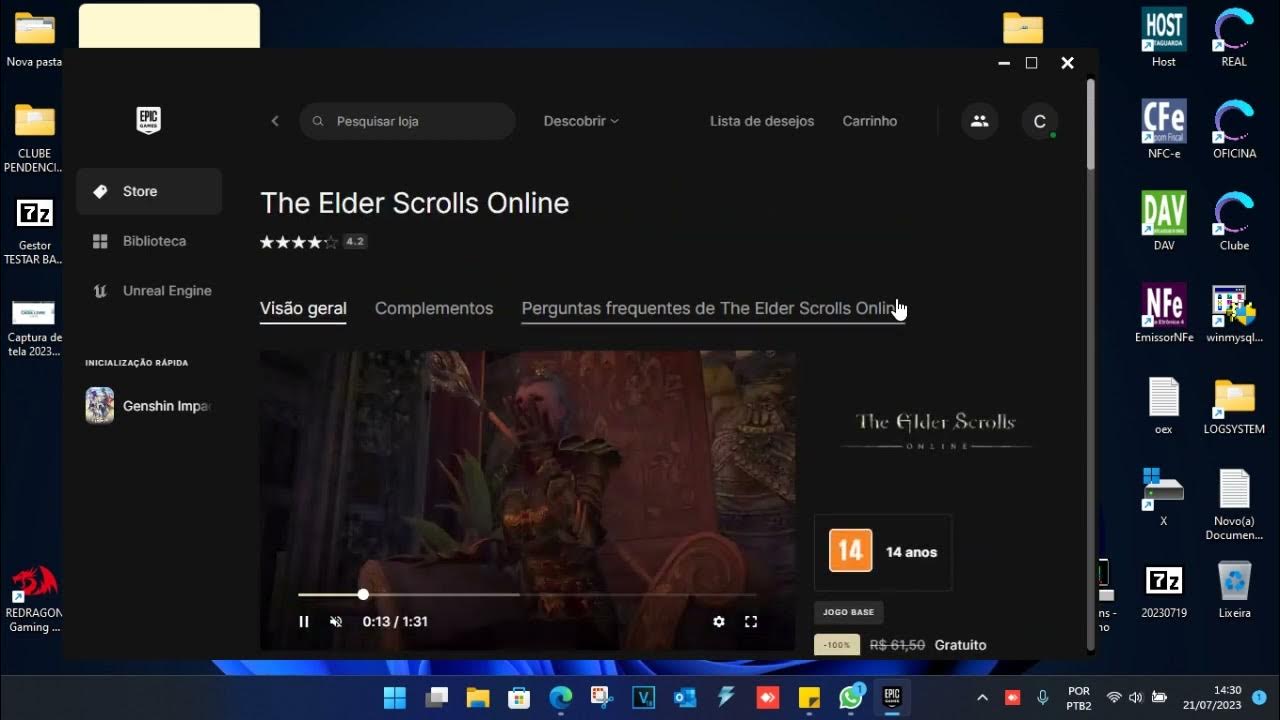Select the OFICINA desktop shortcut
Viewport: 1280px width, 720px height.
1234,129
